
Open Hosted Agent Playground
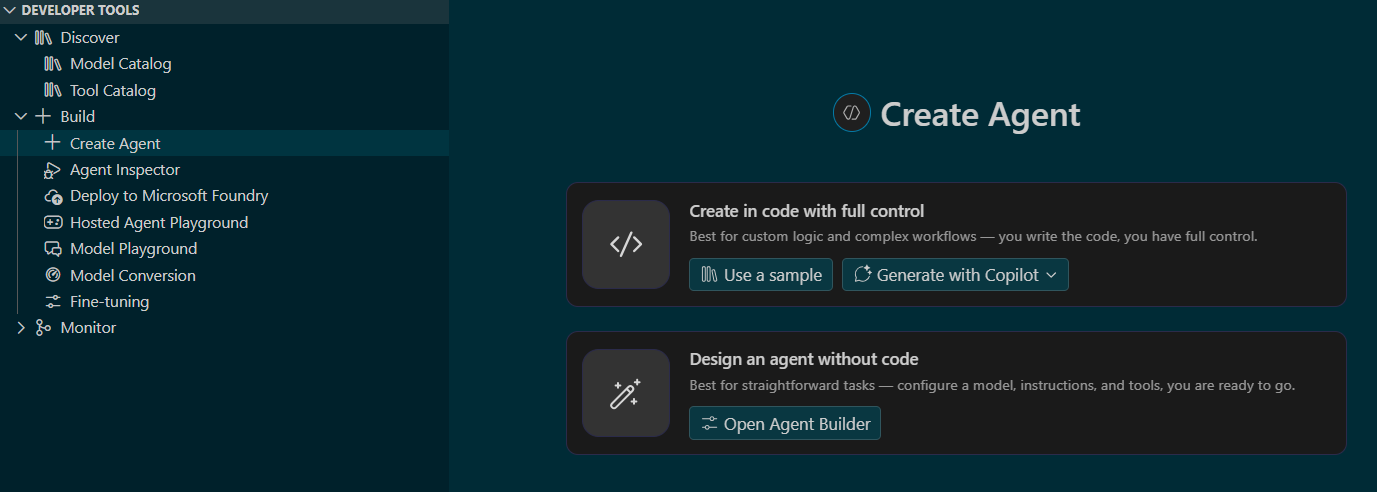[x=159, y=222]
